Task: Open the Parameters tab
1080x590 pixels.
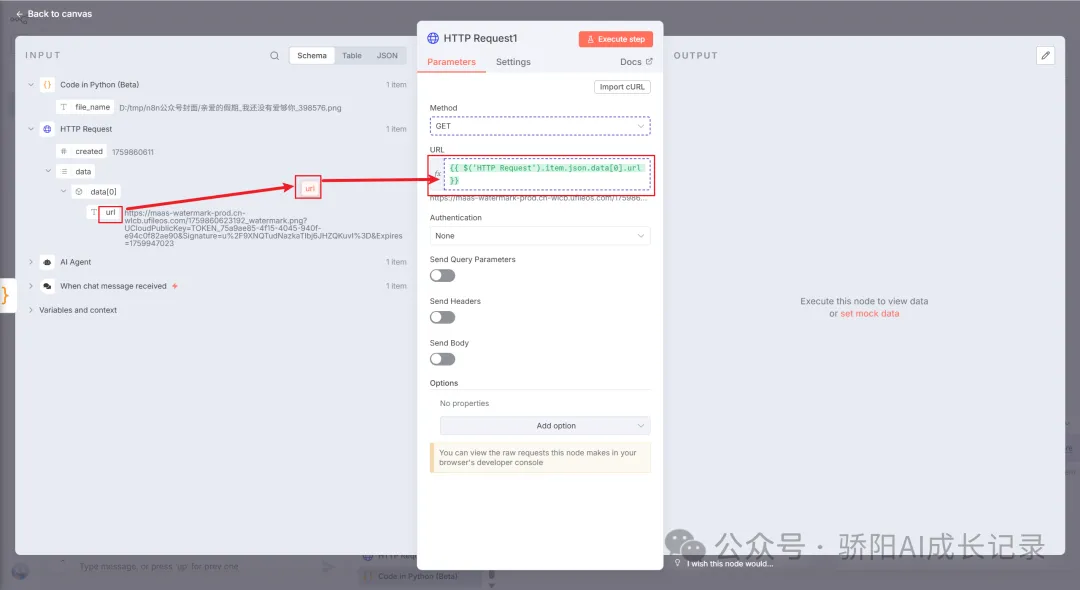Action: tap(451, 62)
